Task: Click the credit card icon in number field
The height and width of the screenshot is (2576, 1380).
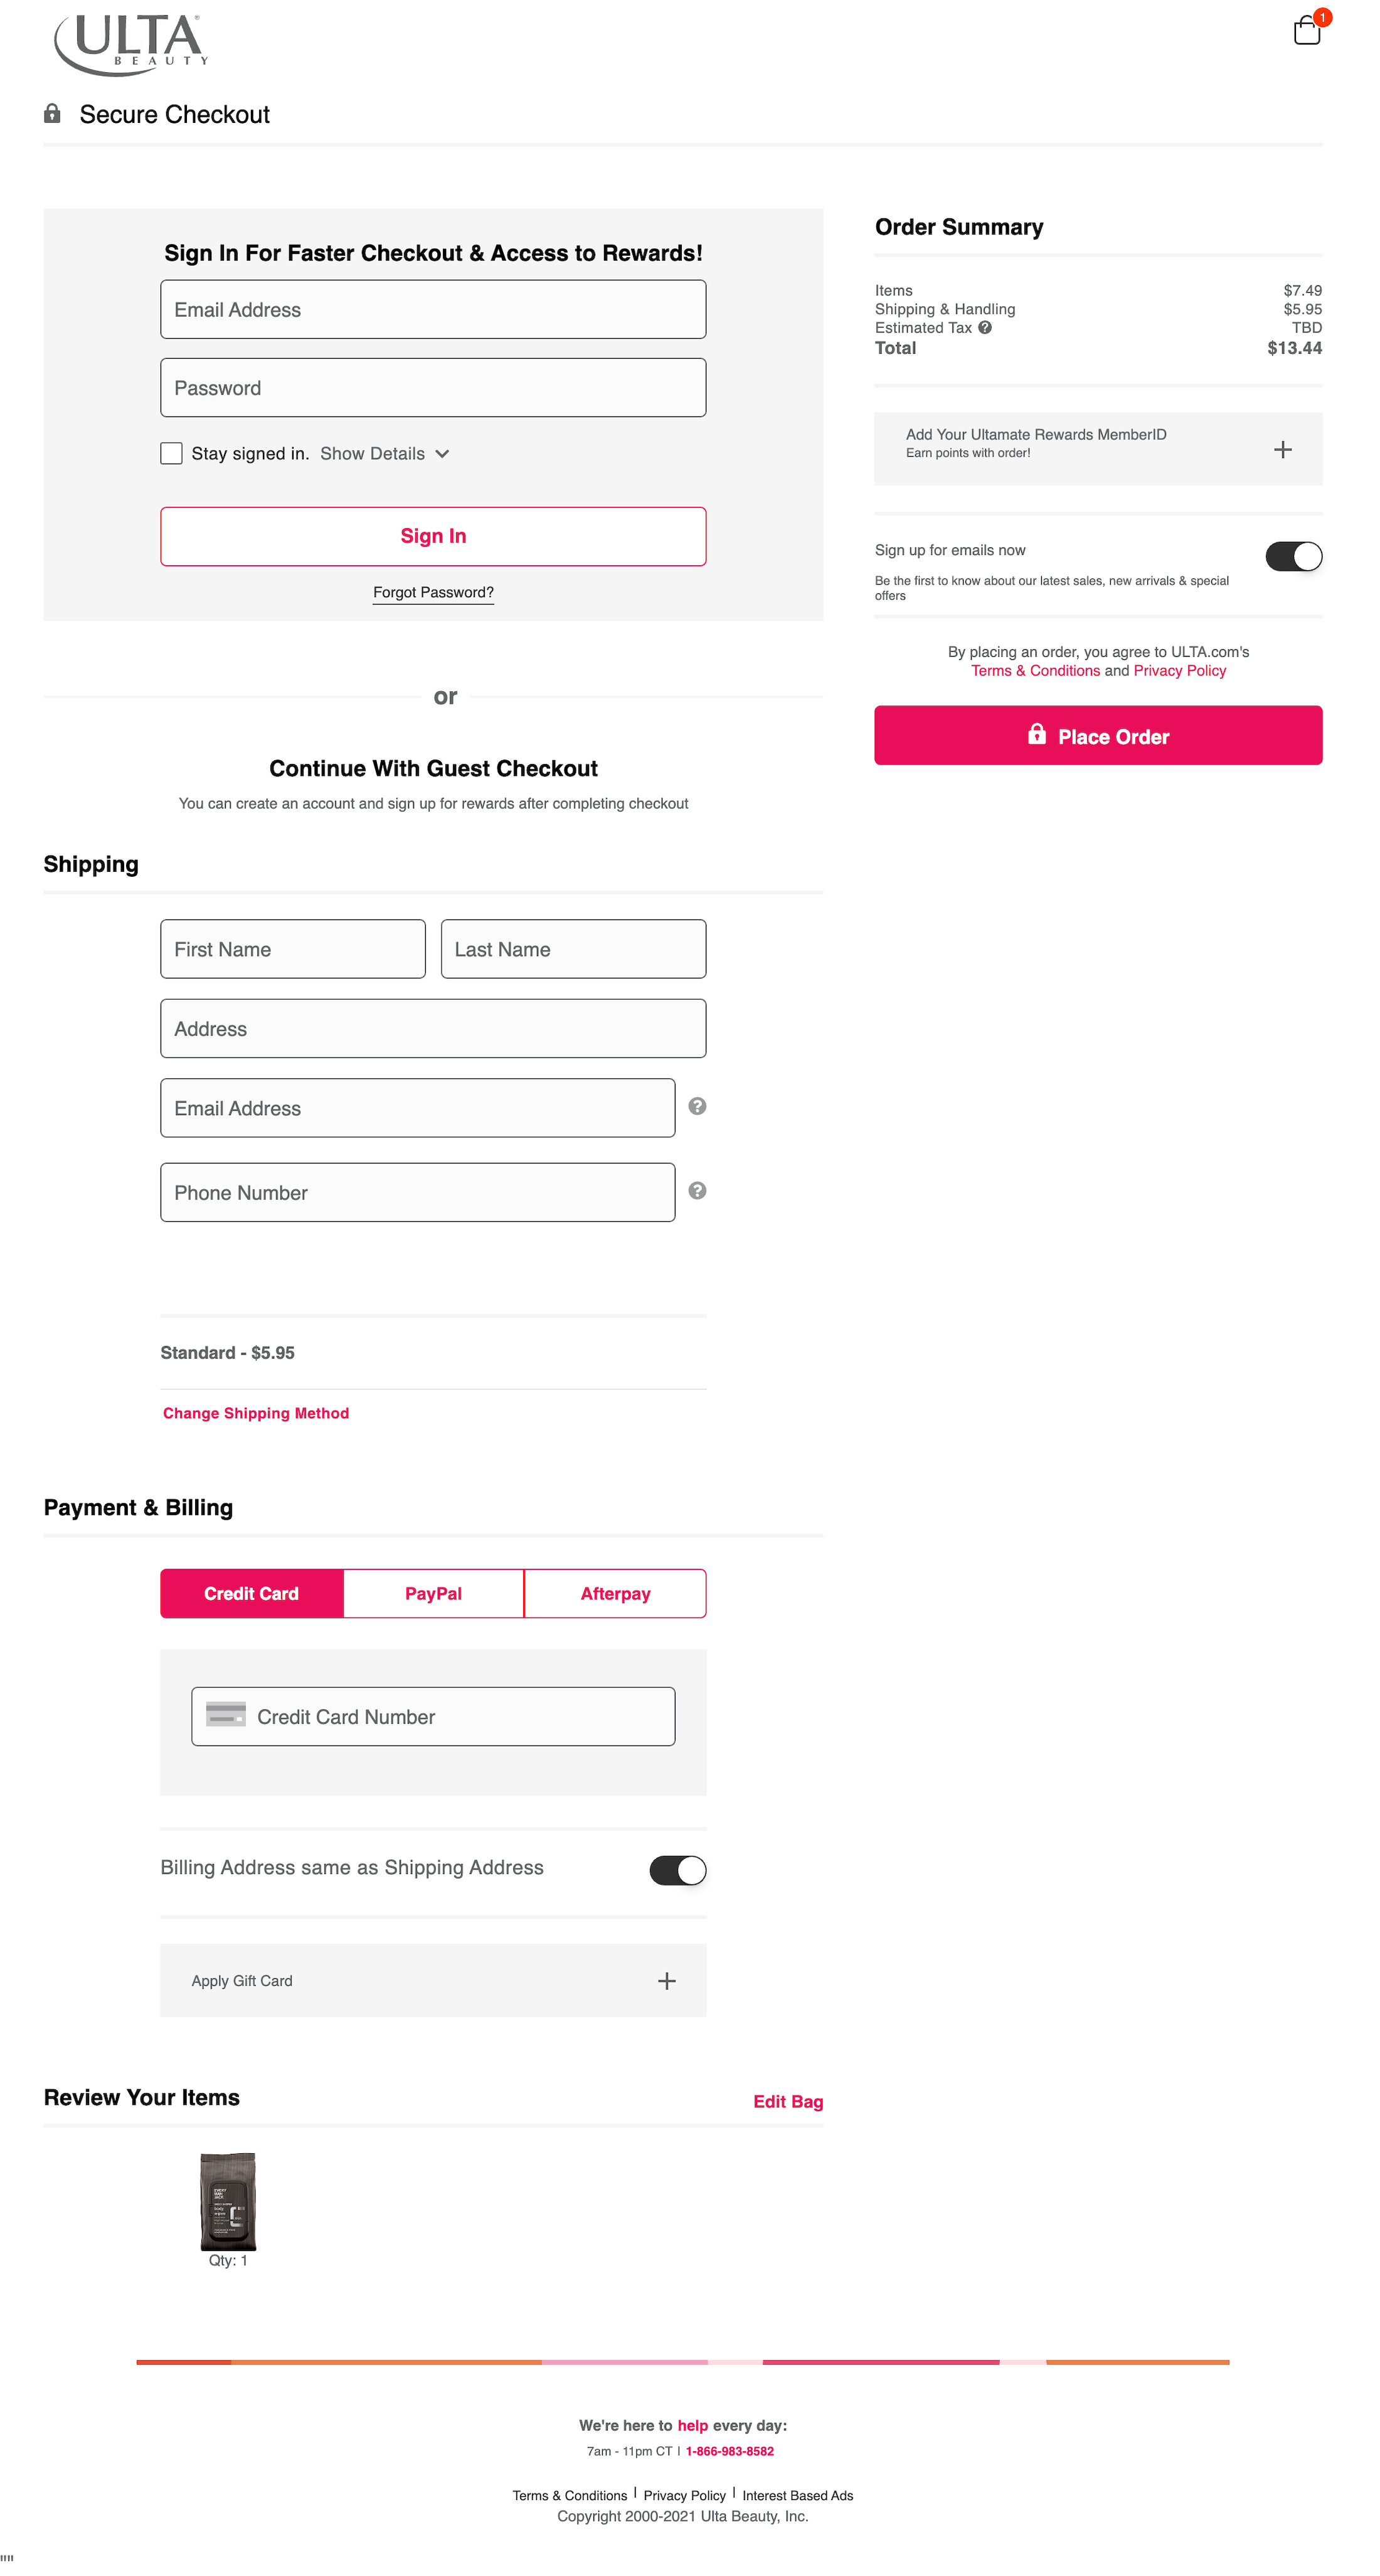Action: click(226, 1714)
